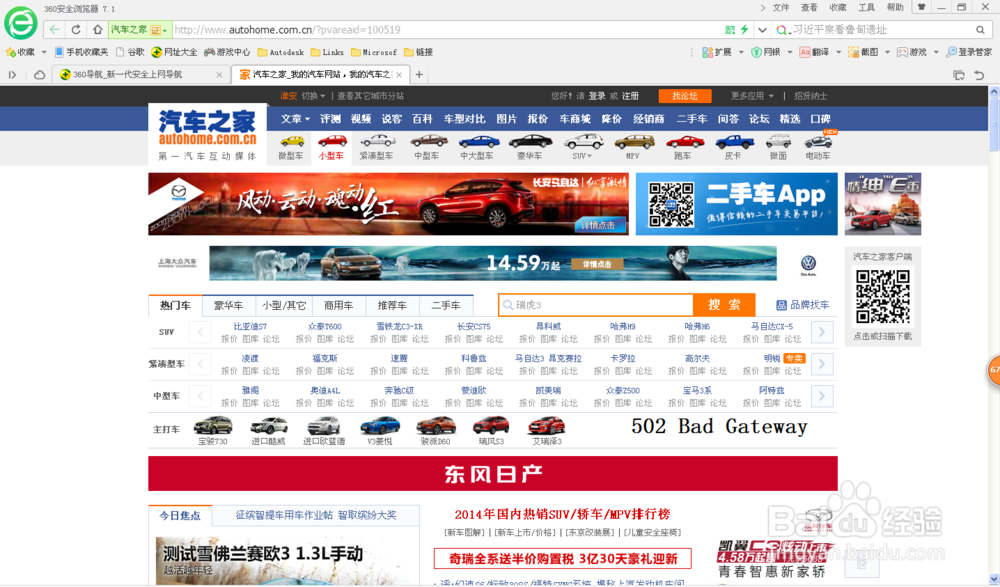Open the 工具 browser menu
The image size is (1000, 587).
point(866,8)
